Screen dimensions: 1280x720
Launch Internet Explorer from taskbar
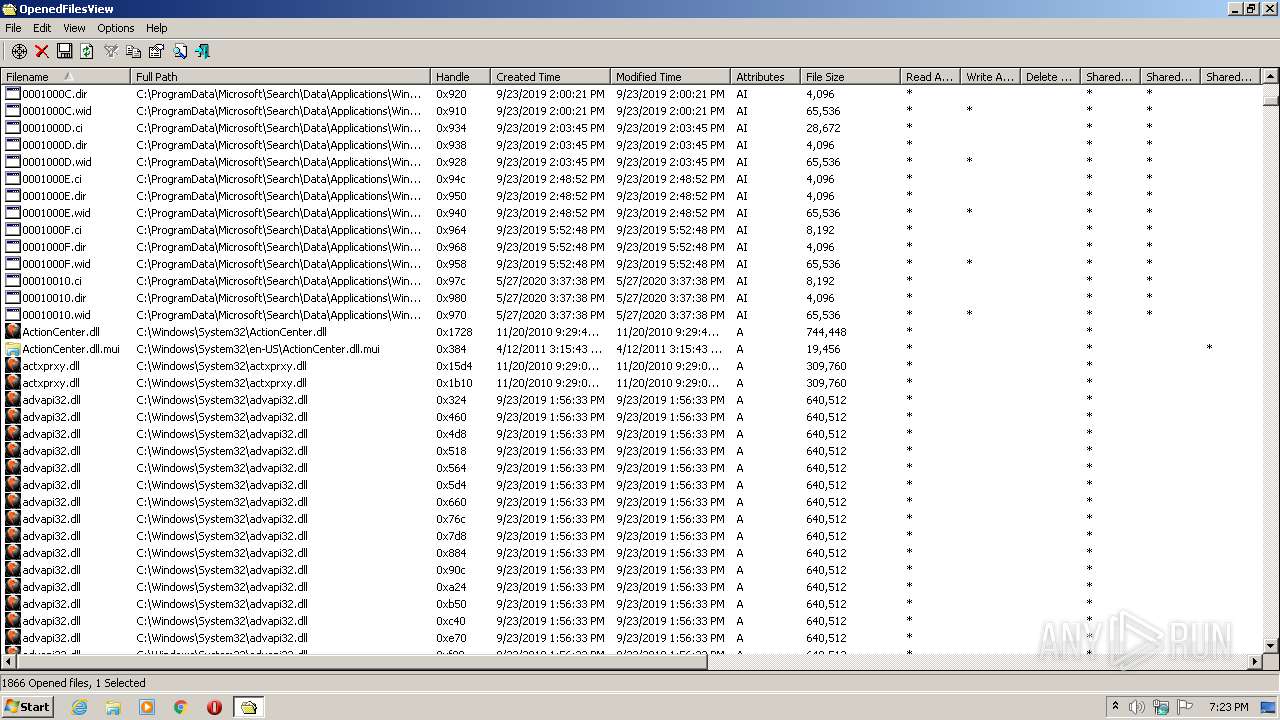tap(79, 707)
